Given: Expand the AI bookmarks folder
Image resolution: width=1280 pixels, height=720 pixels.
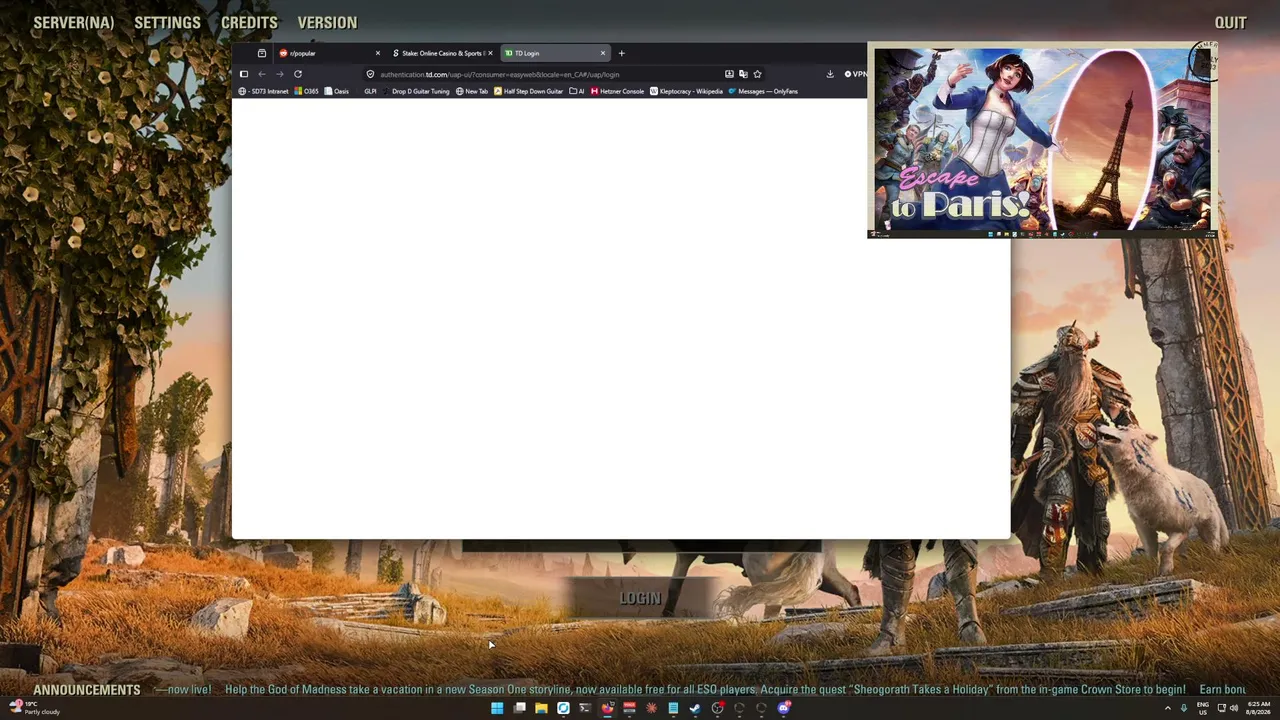Looking at the screenshot, I should (x=577, y=91).
